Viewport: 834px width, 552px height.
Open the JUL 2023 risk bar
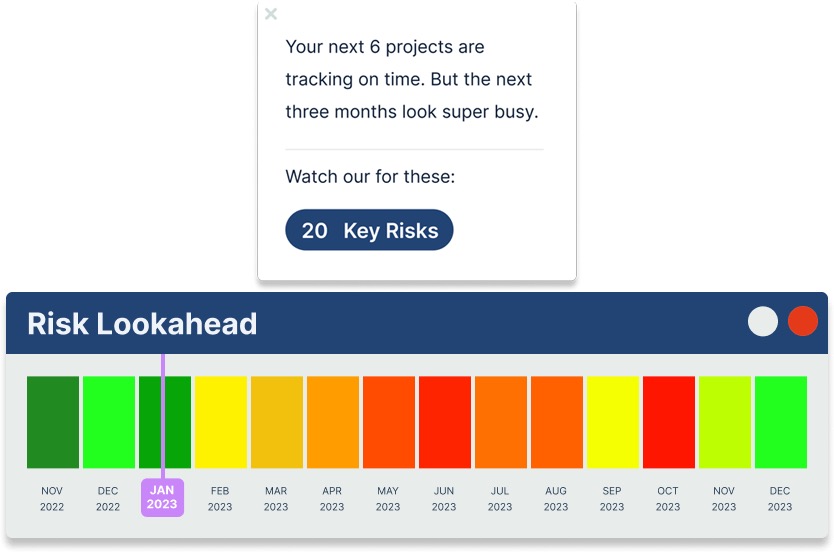point(501,422)
